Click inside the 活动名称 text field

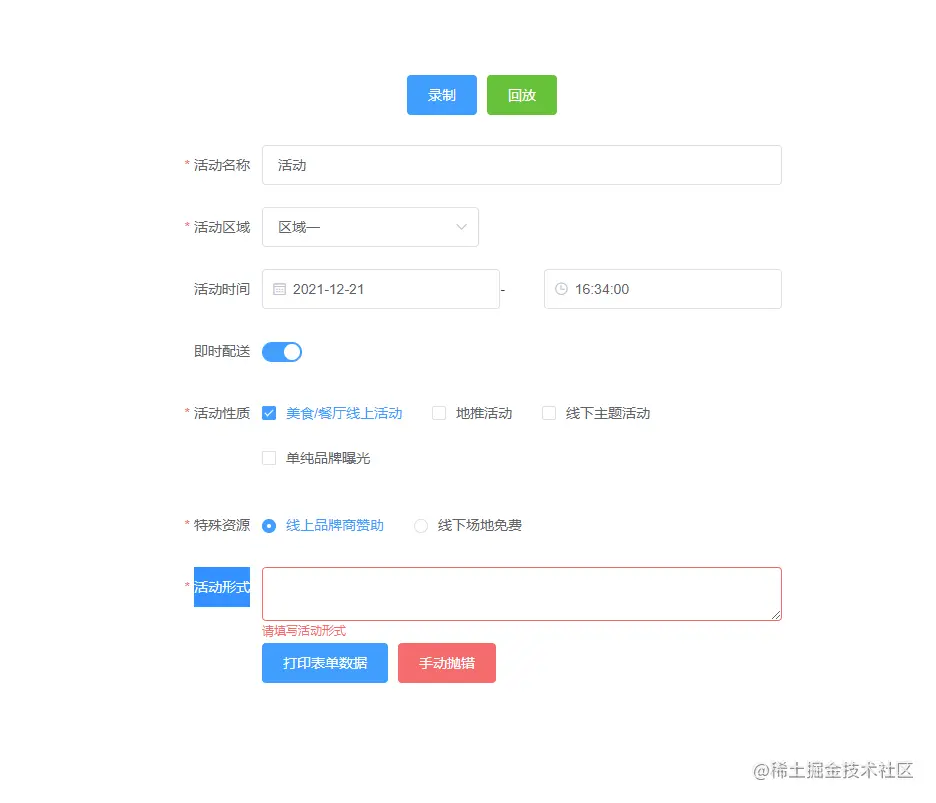pyautogui.click(x=520, y=165)
